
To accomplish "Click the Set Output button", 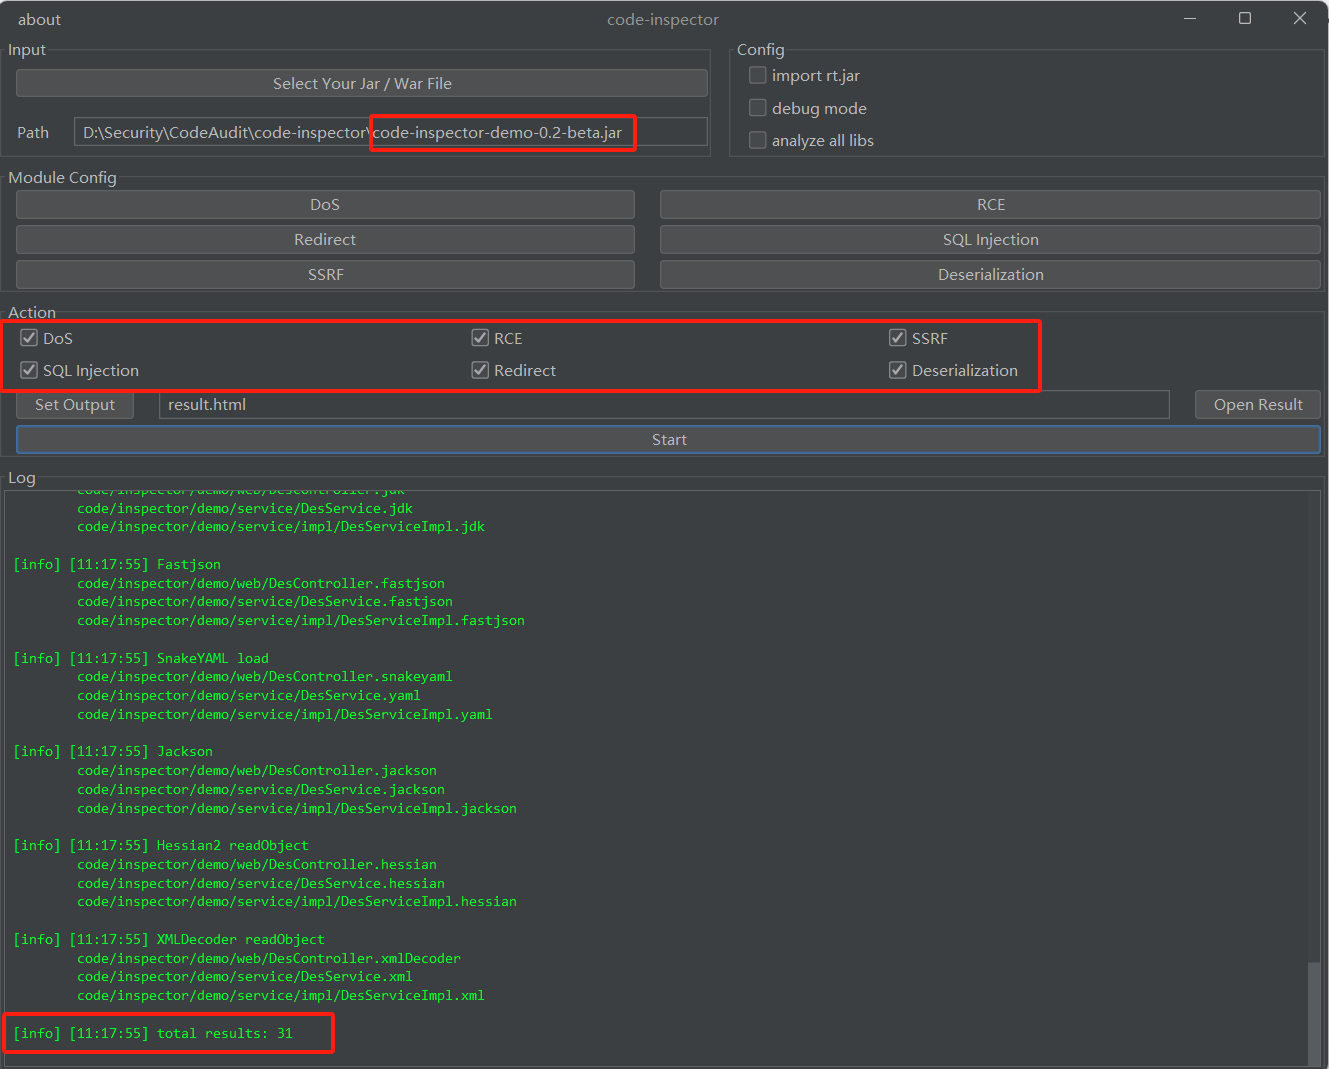I will tap(75, 405).
